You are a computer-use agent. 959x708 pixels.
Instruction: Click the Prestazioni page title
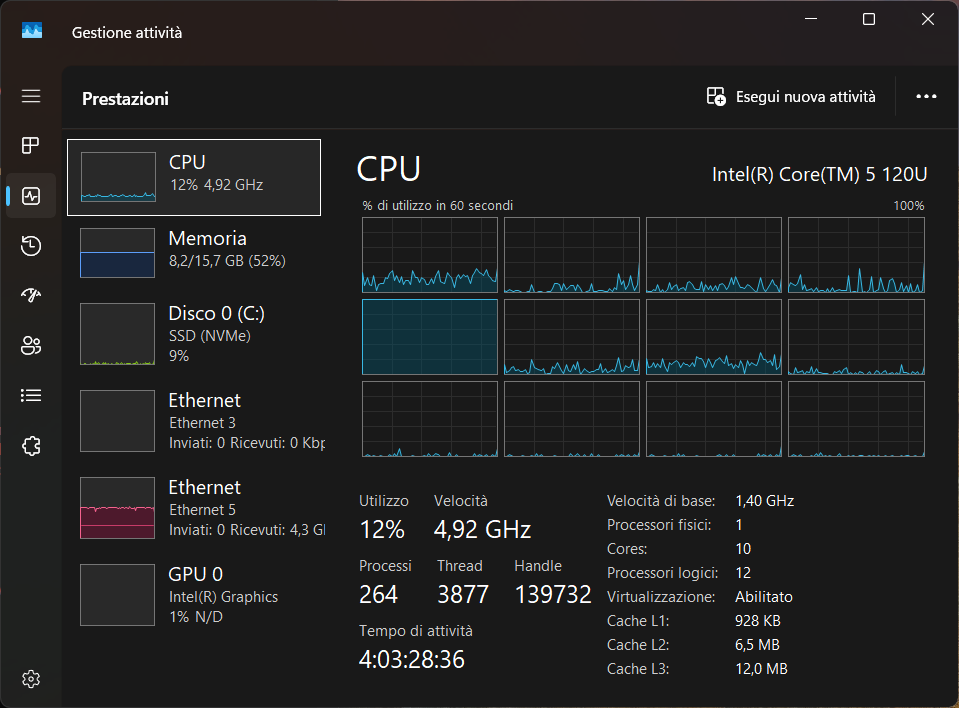(125, 99)
